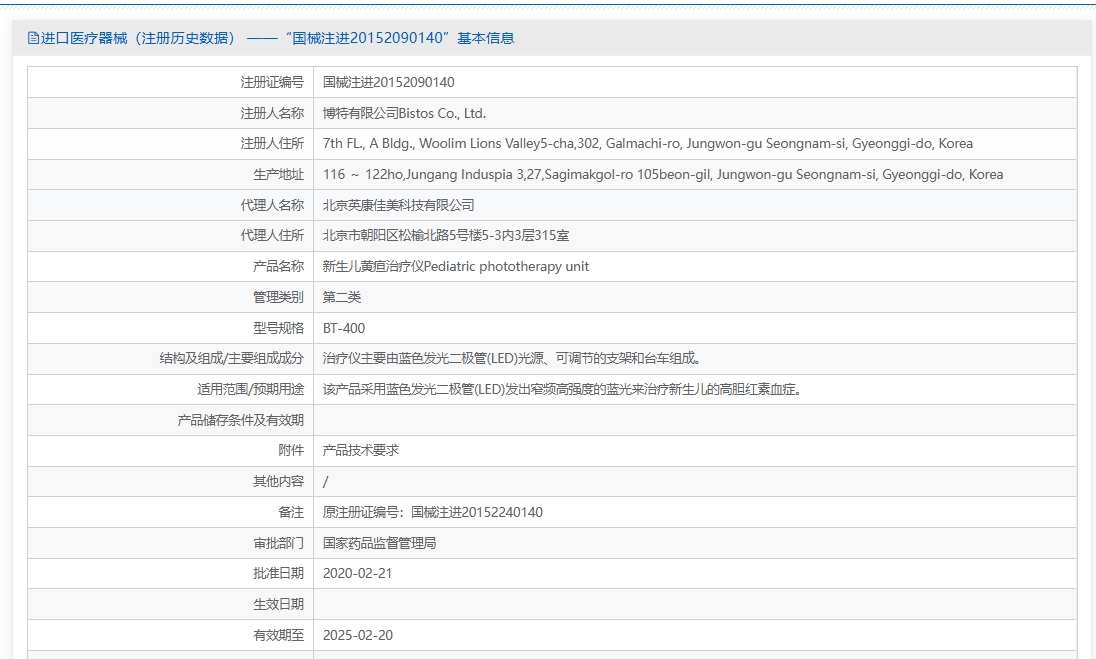Click the 生产地址 label
The height and width of the screenshot is (659, 1096).
279,174
